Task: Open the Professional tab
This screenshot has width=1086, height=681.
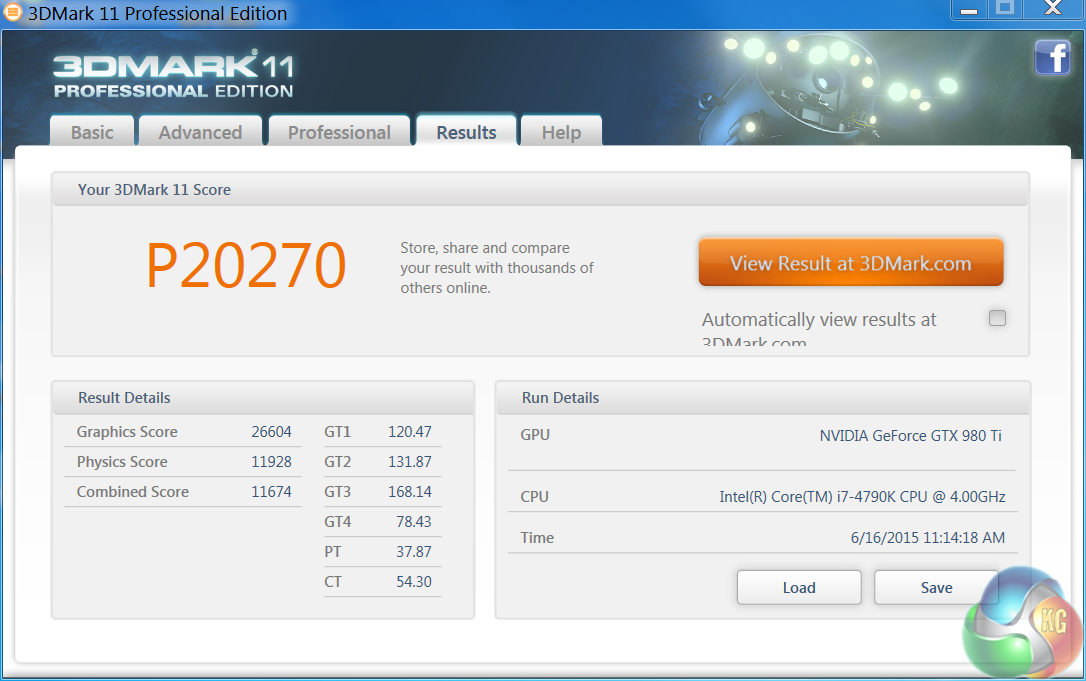Action: (x=339, y=132)
